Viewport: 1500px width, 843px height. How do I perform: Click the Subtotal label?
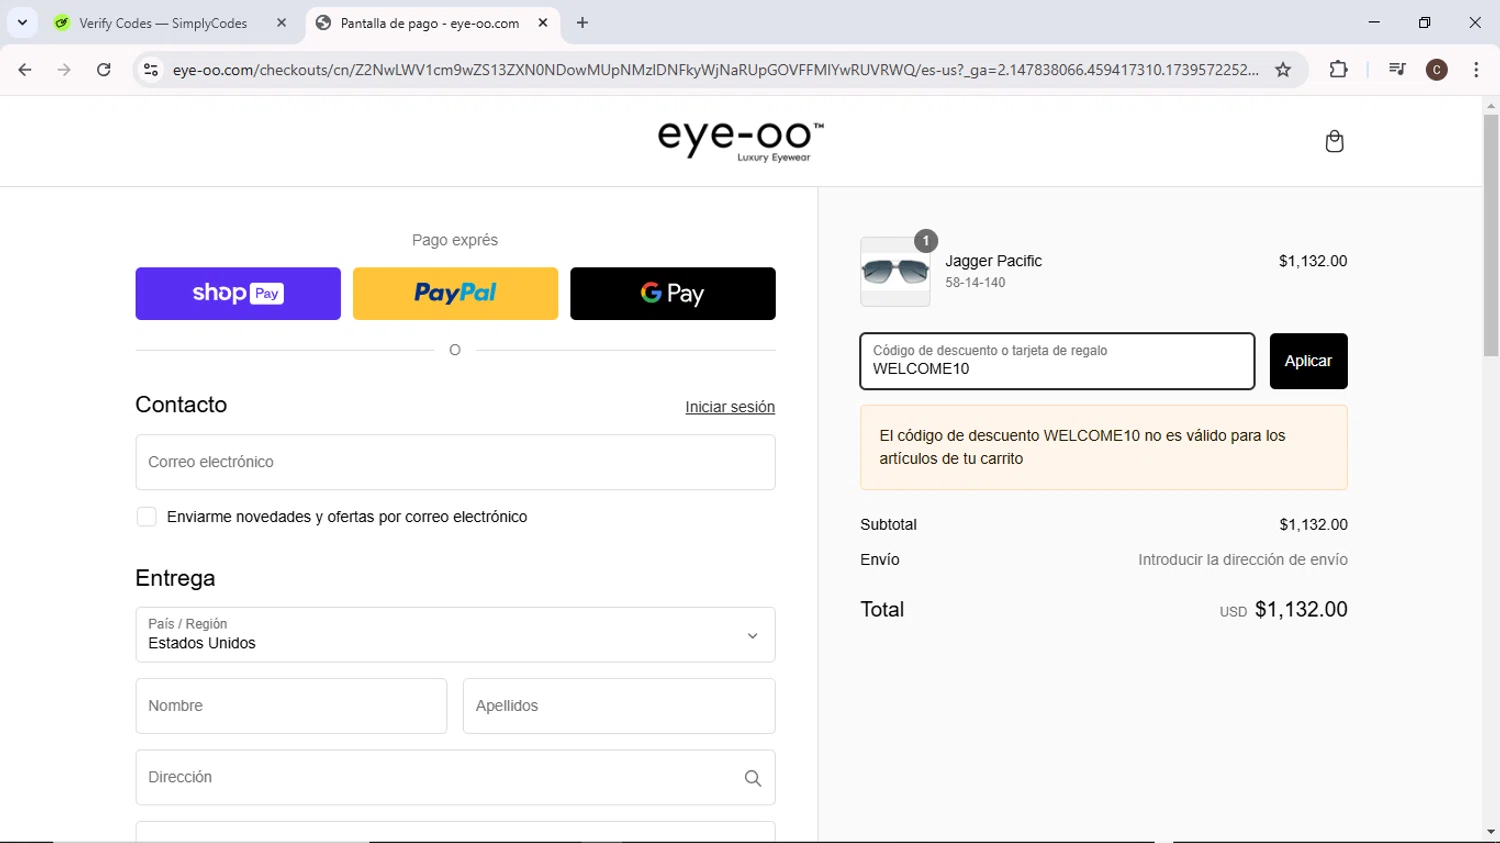click(888, 525)
